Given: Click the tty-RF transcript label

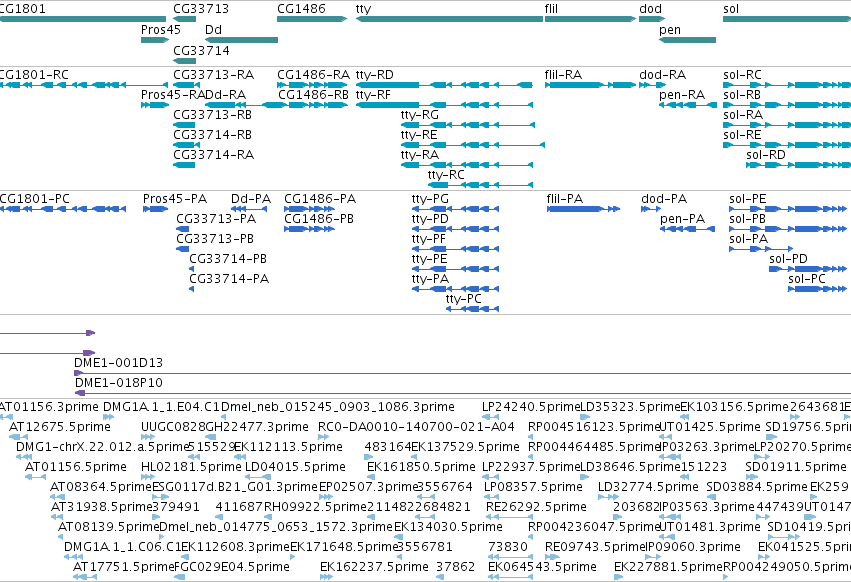Looking at the screenshot, I should point(373,94).
